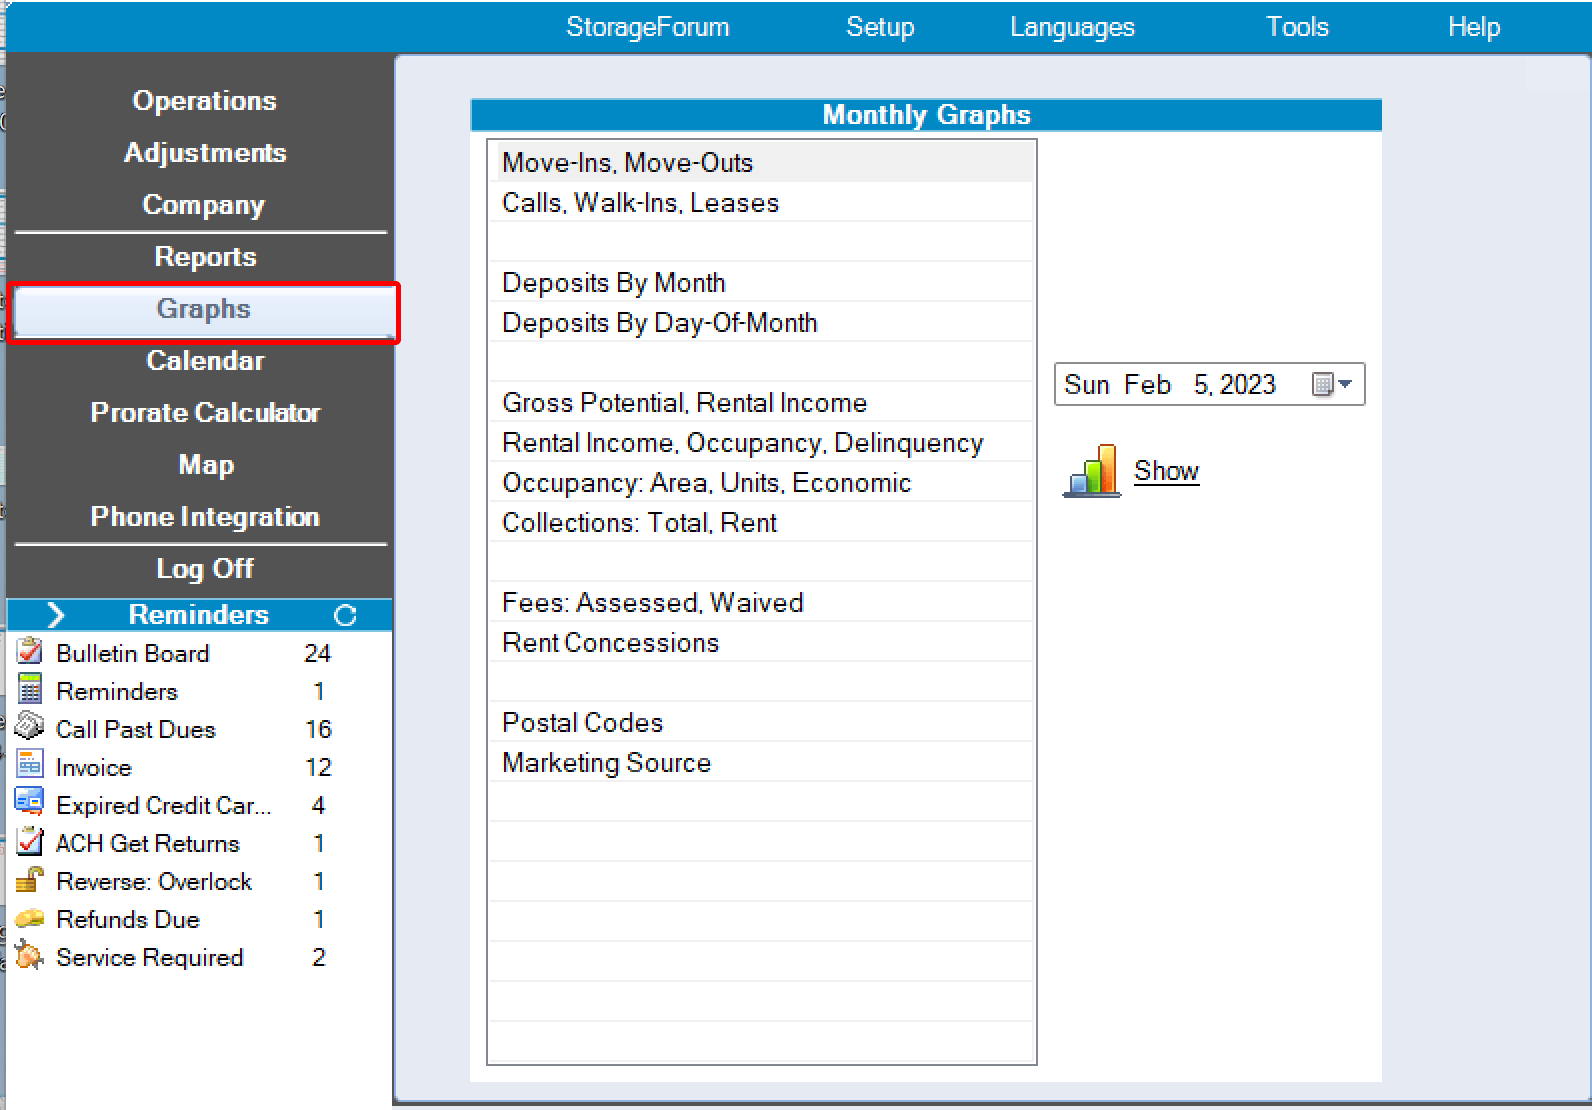Click Call Past Dues count 16
This screenshot has width=1592, height=1110.
pyautogui.click(x=318, y=729)
